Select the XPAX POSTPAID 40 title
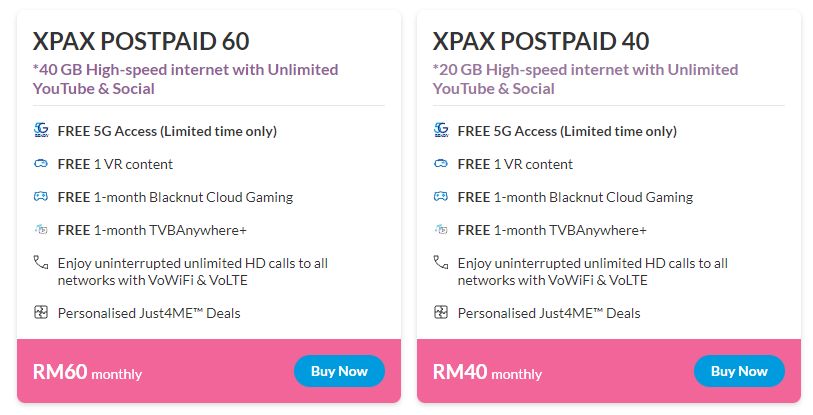This screenshot has width=813, height=415. (541, 42)
